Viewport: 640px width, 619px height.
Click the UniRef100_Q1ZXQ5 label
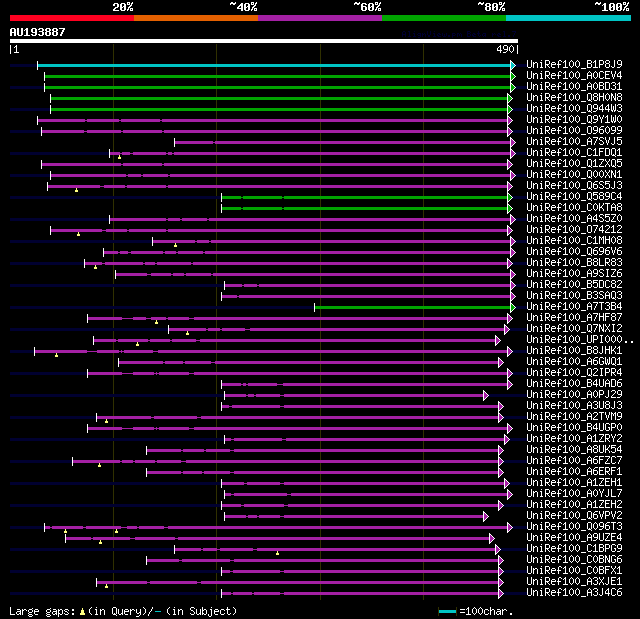coord(574,164)
